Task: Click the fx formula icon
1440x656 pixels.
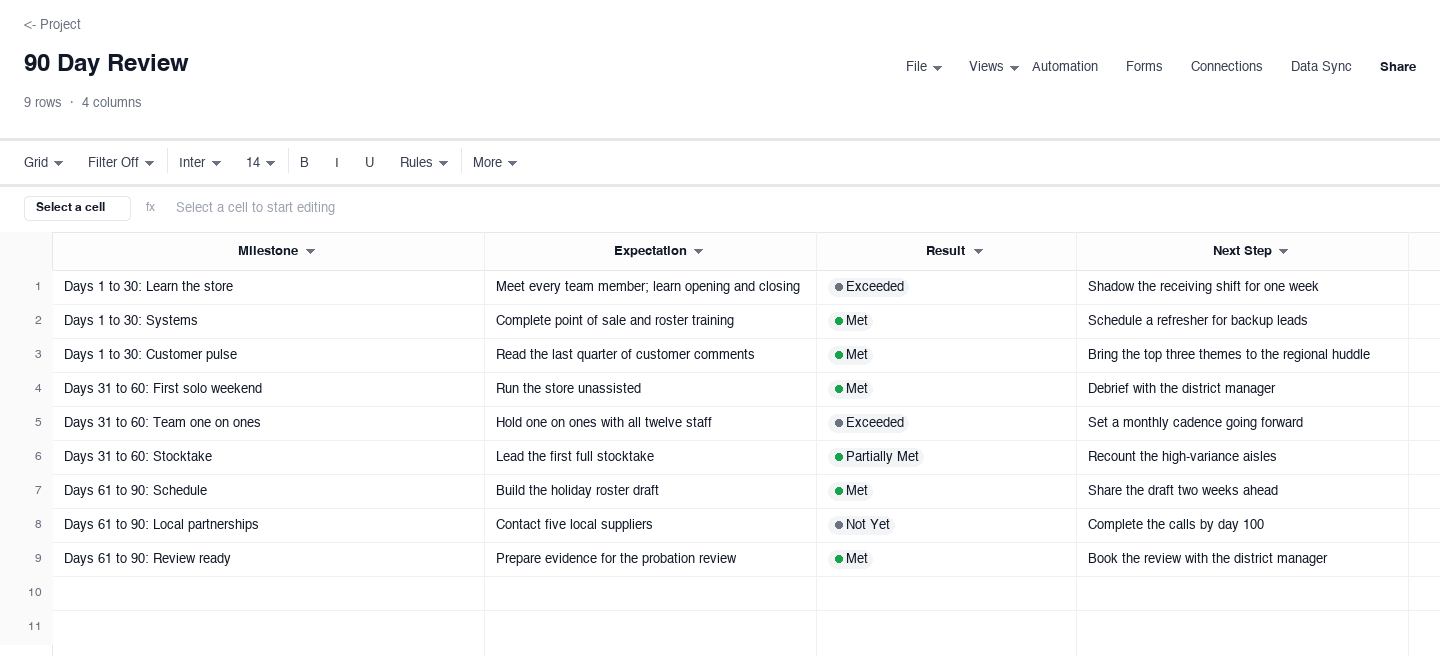Action: click(x=150, y=208)
